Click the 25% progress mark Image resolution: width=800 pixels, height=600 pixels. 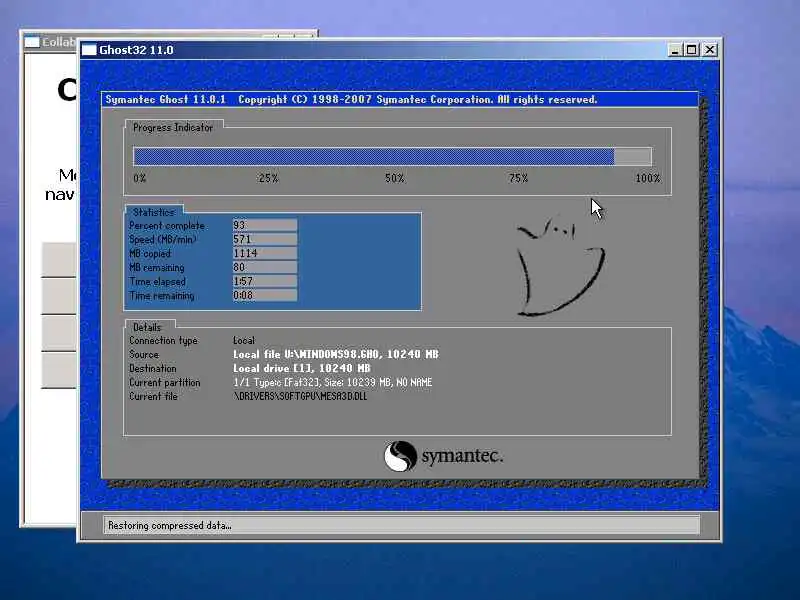268,178
